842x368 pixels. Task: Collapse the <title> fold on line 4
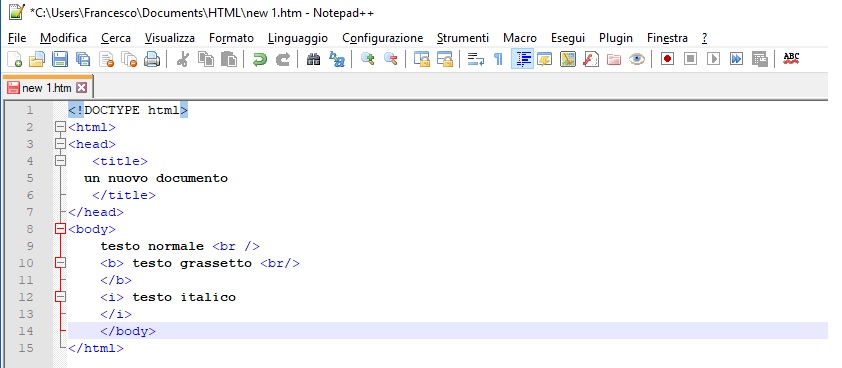[60, 161]
